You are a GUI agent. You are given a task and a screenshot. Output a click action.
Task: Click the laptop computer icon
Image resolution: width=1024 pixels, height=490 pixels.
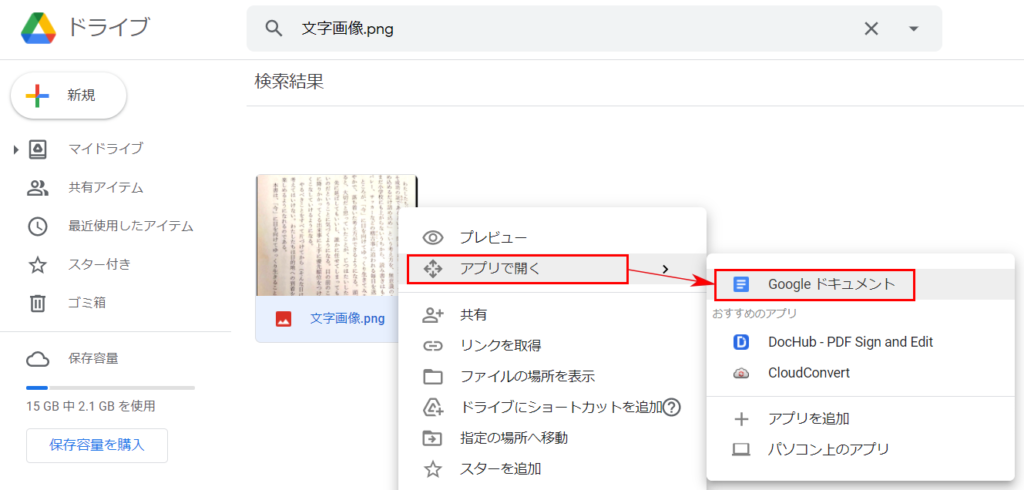pos(741,449)
